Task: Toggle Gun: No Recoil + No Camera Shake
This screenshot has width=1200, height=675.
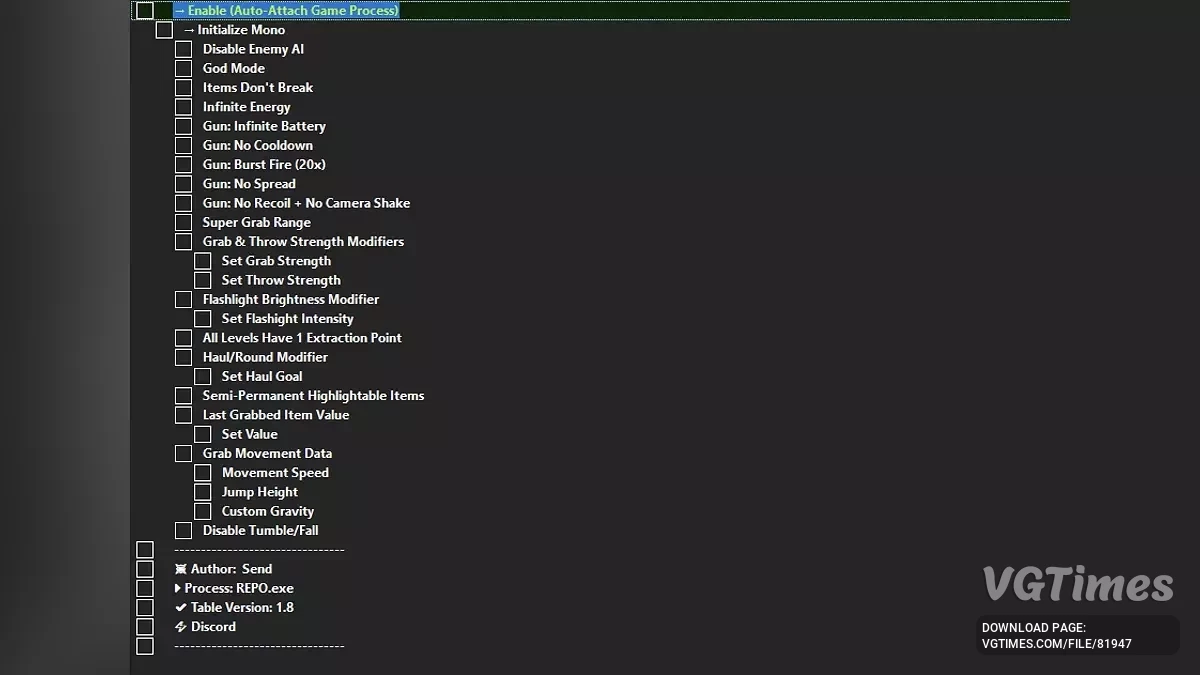Action: tap(183, 203)
